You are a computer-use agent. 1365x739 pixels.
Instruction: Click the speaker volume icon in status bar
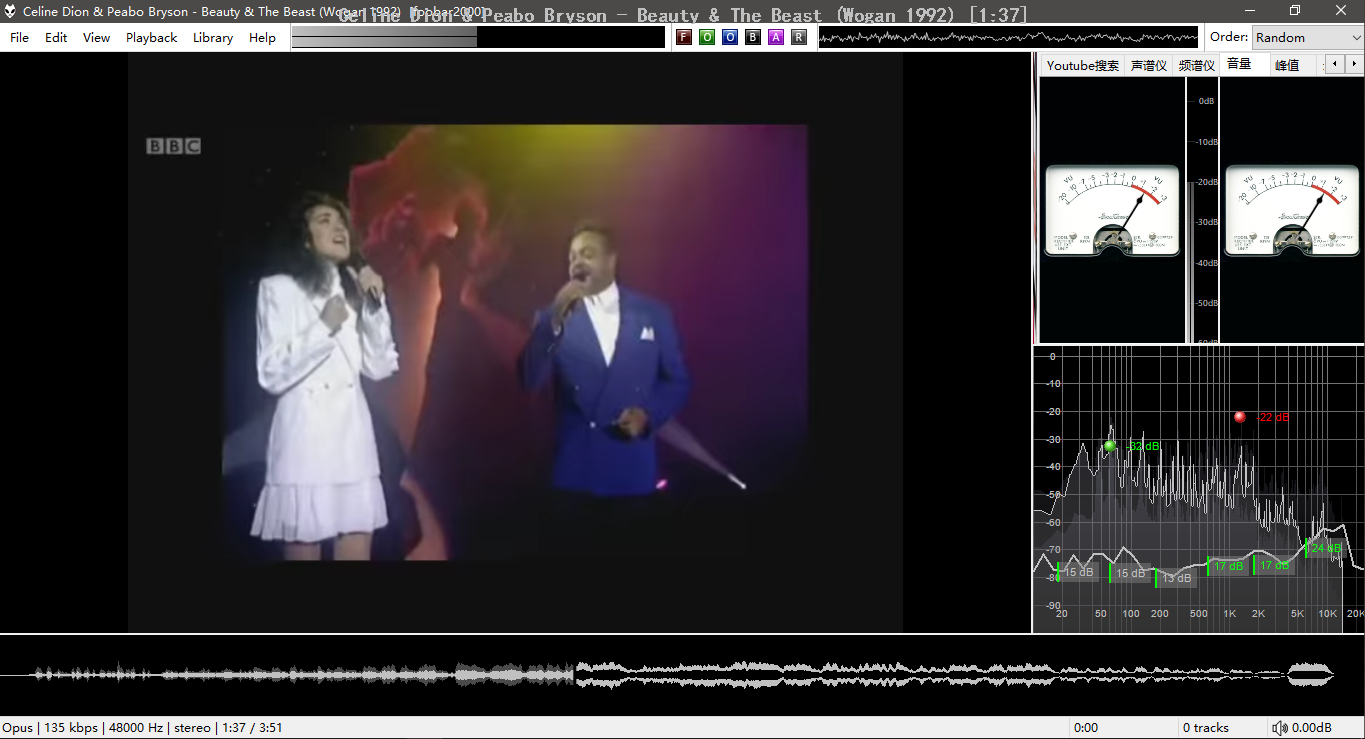tap(1279, 728)
